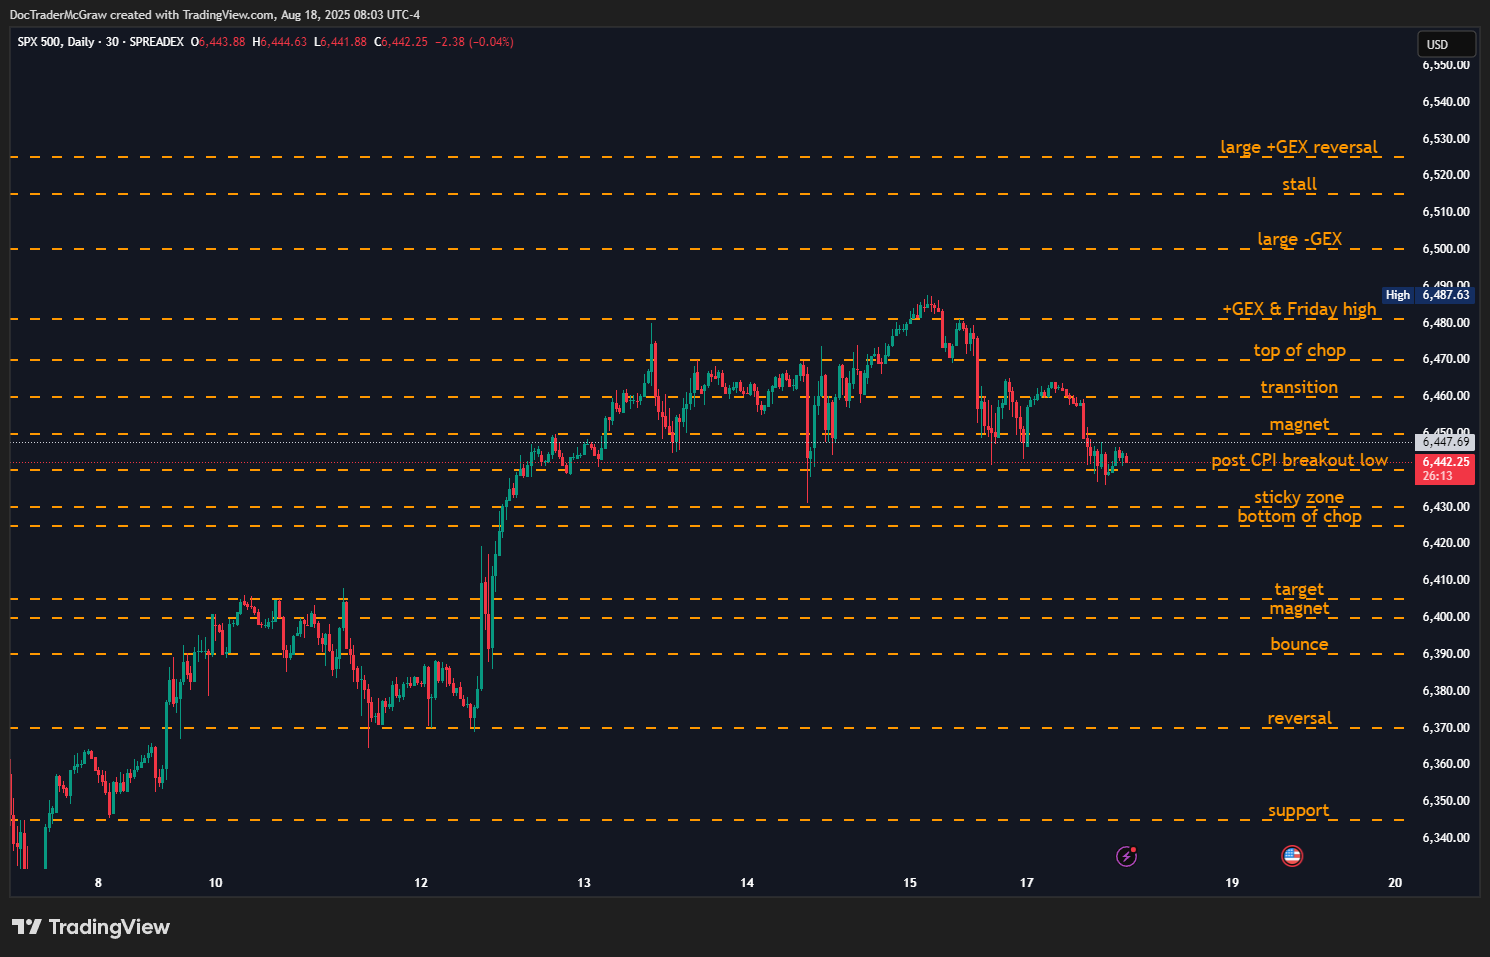Screen dimensions: 1490x957
Task: Click the 6,340.00 price axis value
Action: coord(1446,838)
